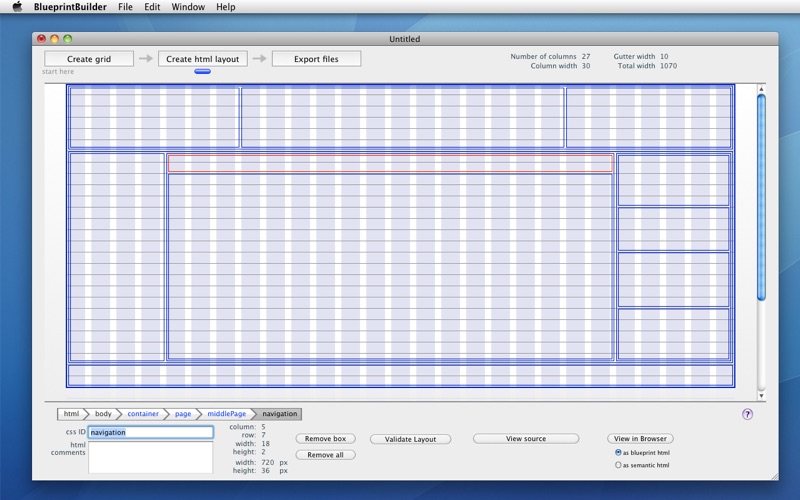Select 'as semantic html' radio option
Viewport: 800px width, 500px height.
pyautogui.click(x=618, y=465)
